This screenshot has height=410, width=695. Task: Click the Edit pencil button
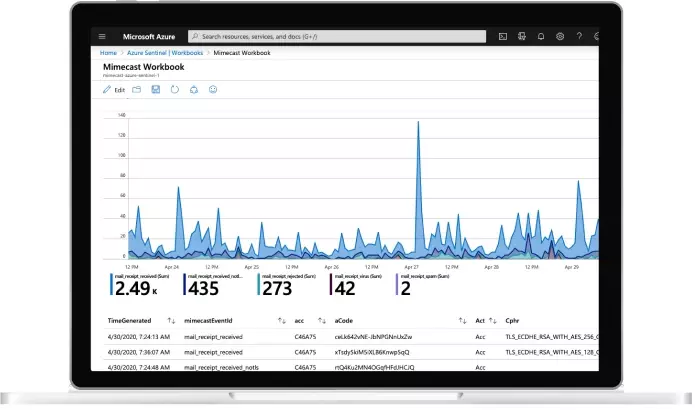tap(114, 90)
